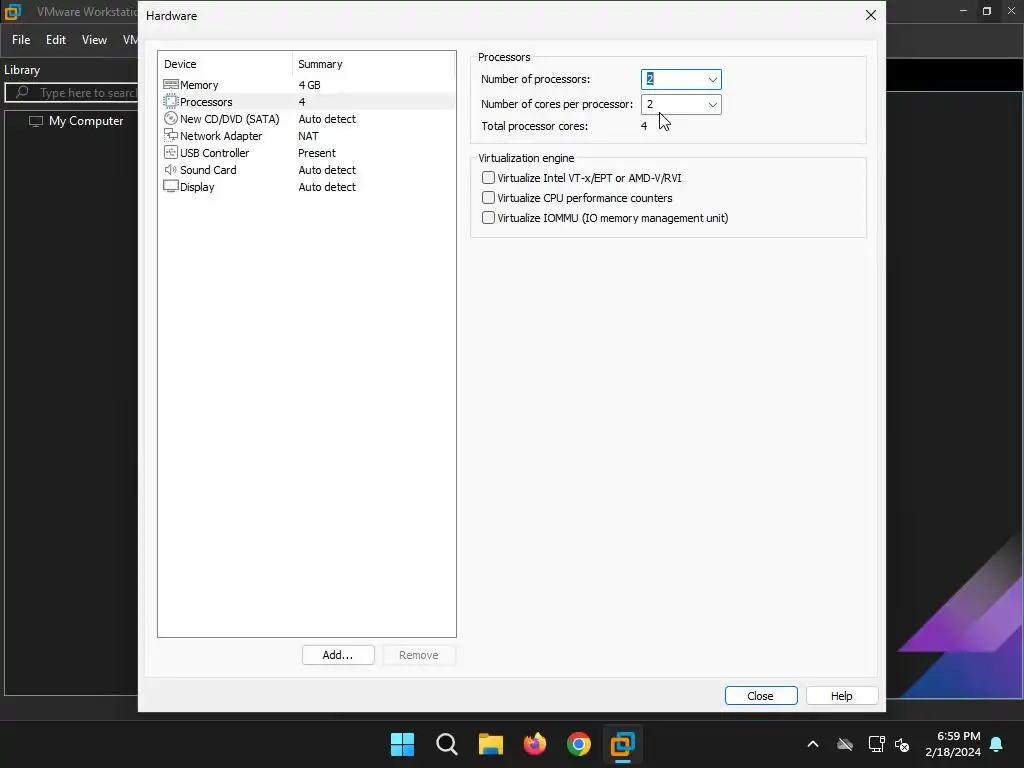Open the File menu
1024x768 pixels.
(x=21, y=40)
